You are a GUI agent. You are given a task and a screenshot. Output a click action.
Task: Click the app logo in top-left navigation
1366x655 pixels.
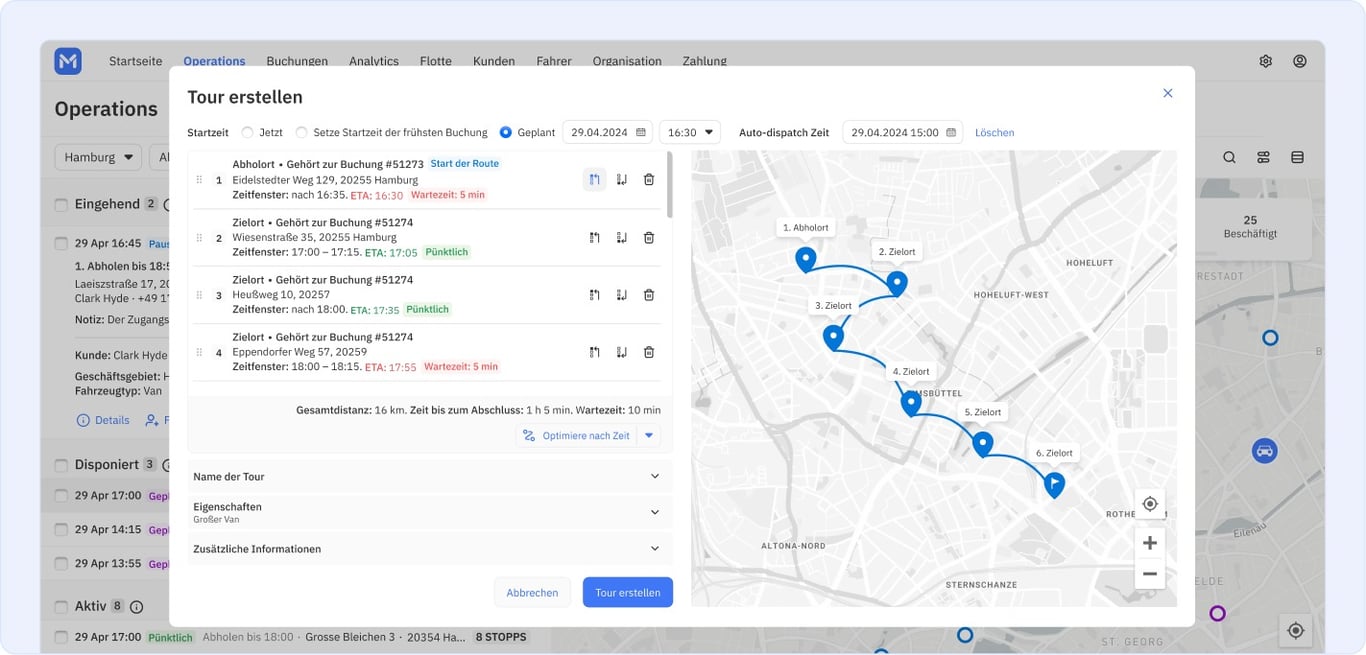point(68,61)
